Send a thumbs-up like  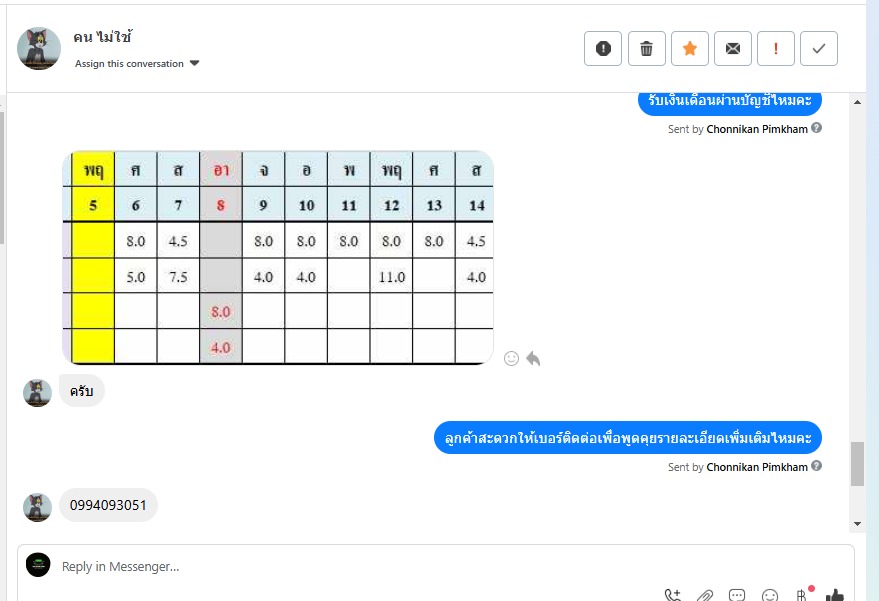coord(835,595)
